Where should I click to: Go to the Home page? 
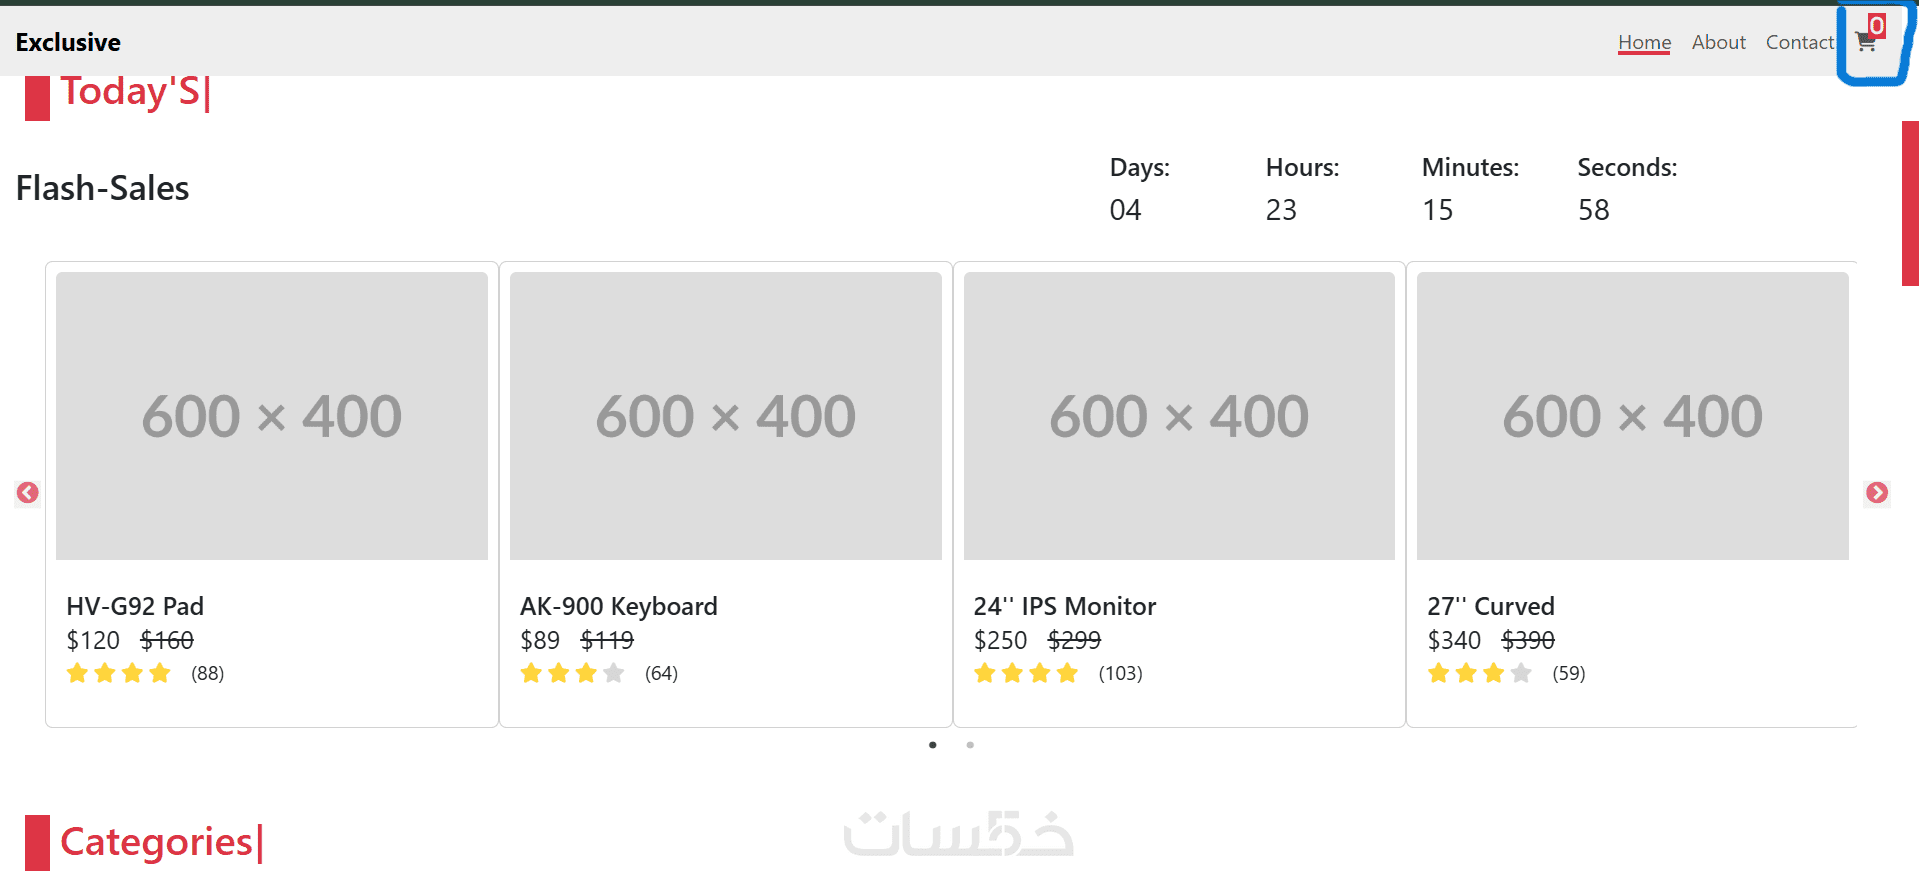[x=1644, y=42]
